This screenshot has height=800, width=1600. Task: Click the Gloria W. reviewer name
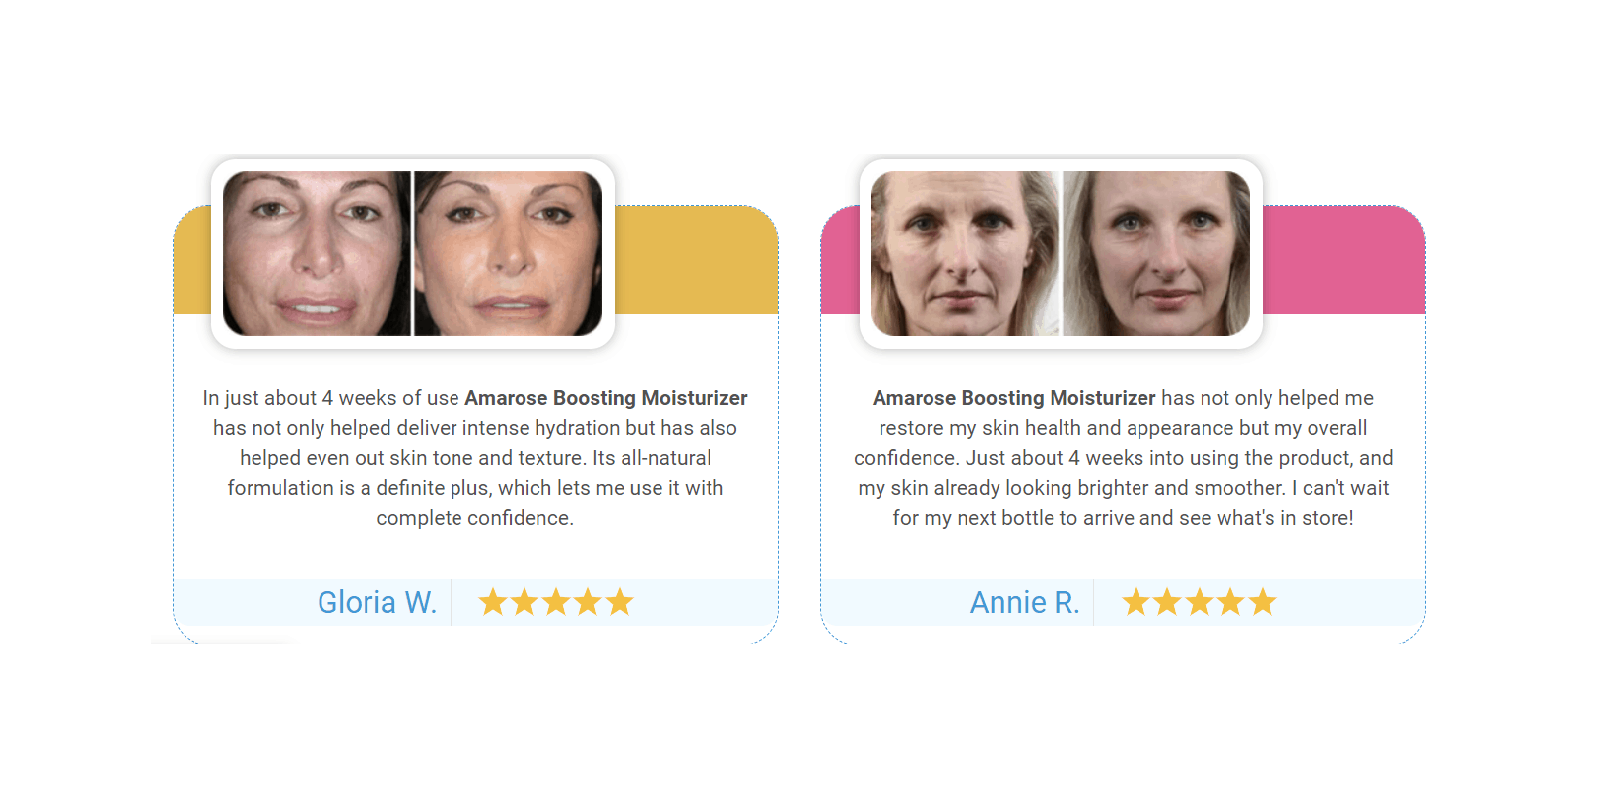(377, 602)
